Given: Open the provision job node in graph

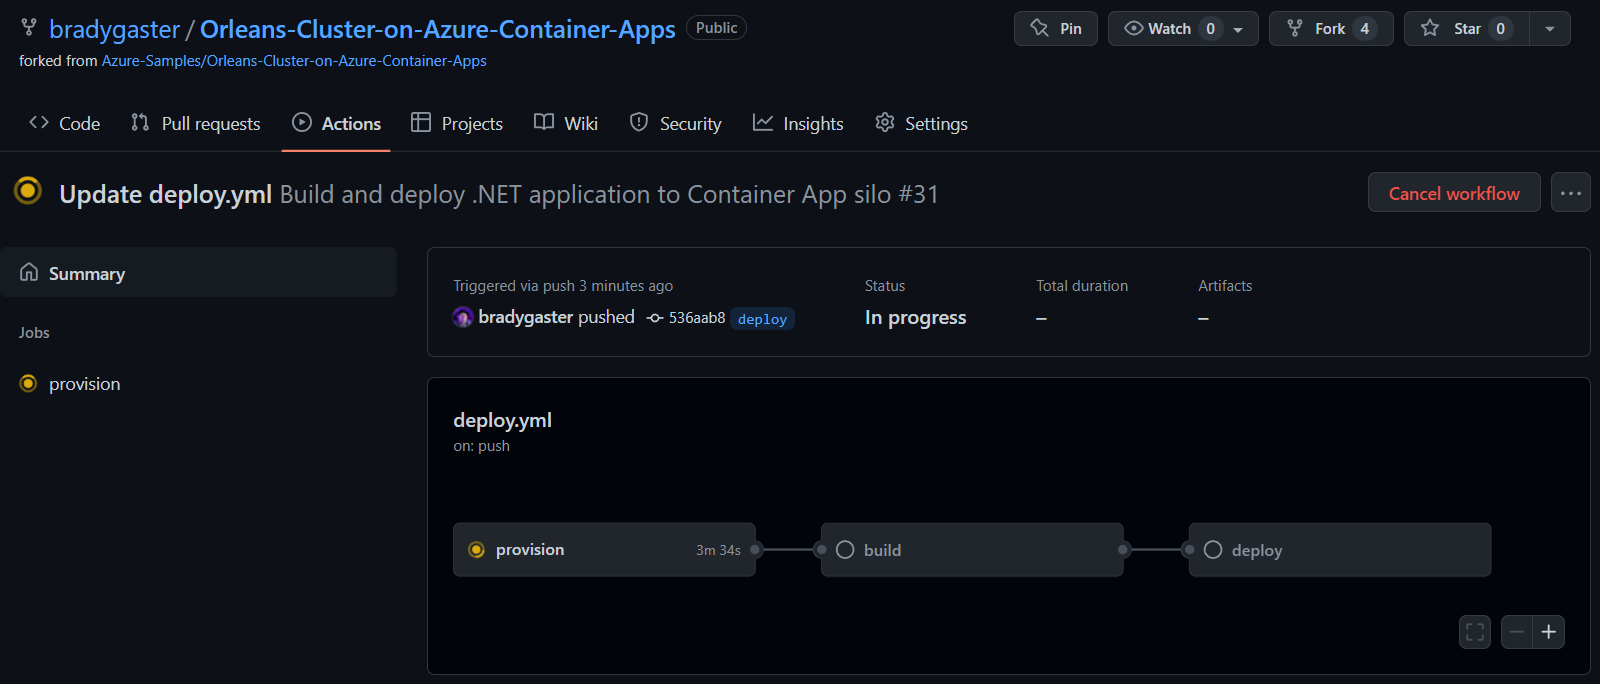Looking at the screenshot, I should [604, 550].
